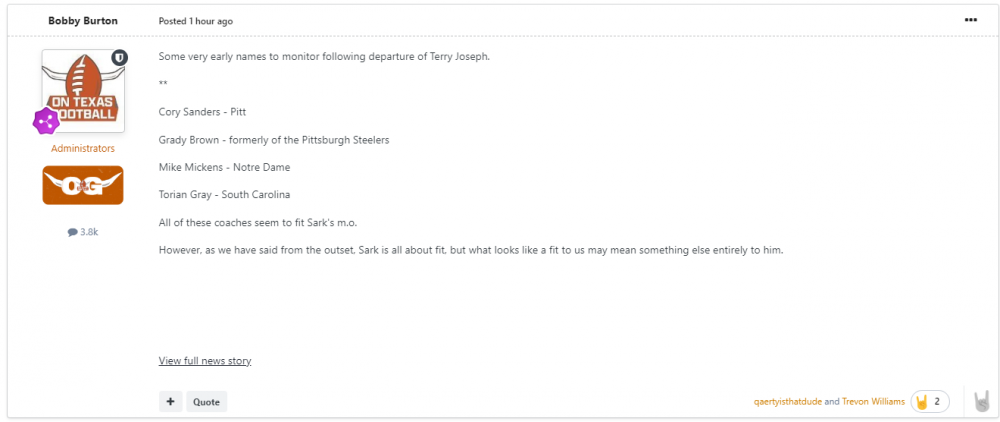Click the moderator shield badge on avatar
Screen dimensions: 1000x422
click(119, 58)
